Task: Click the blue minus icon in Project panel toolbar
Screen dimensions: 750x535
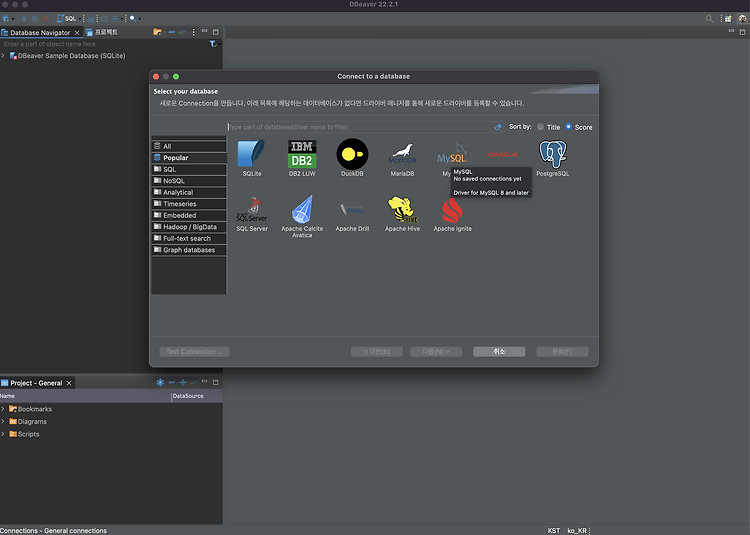Action: (172, 382)
